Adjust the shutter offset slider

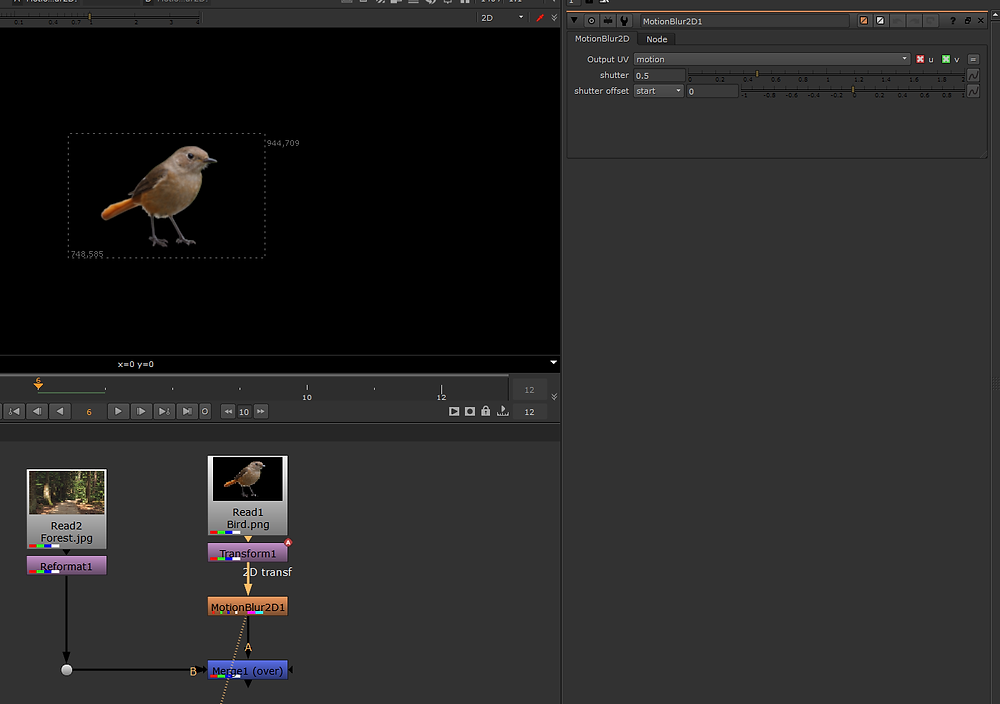(x=853, y=91)
